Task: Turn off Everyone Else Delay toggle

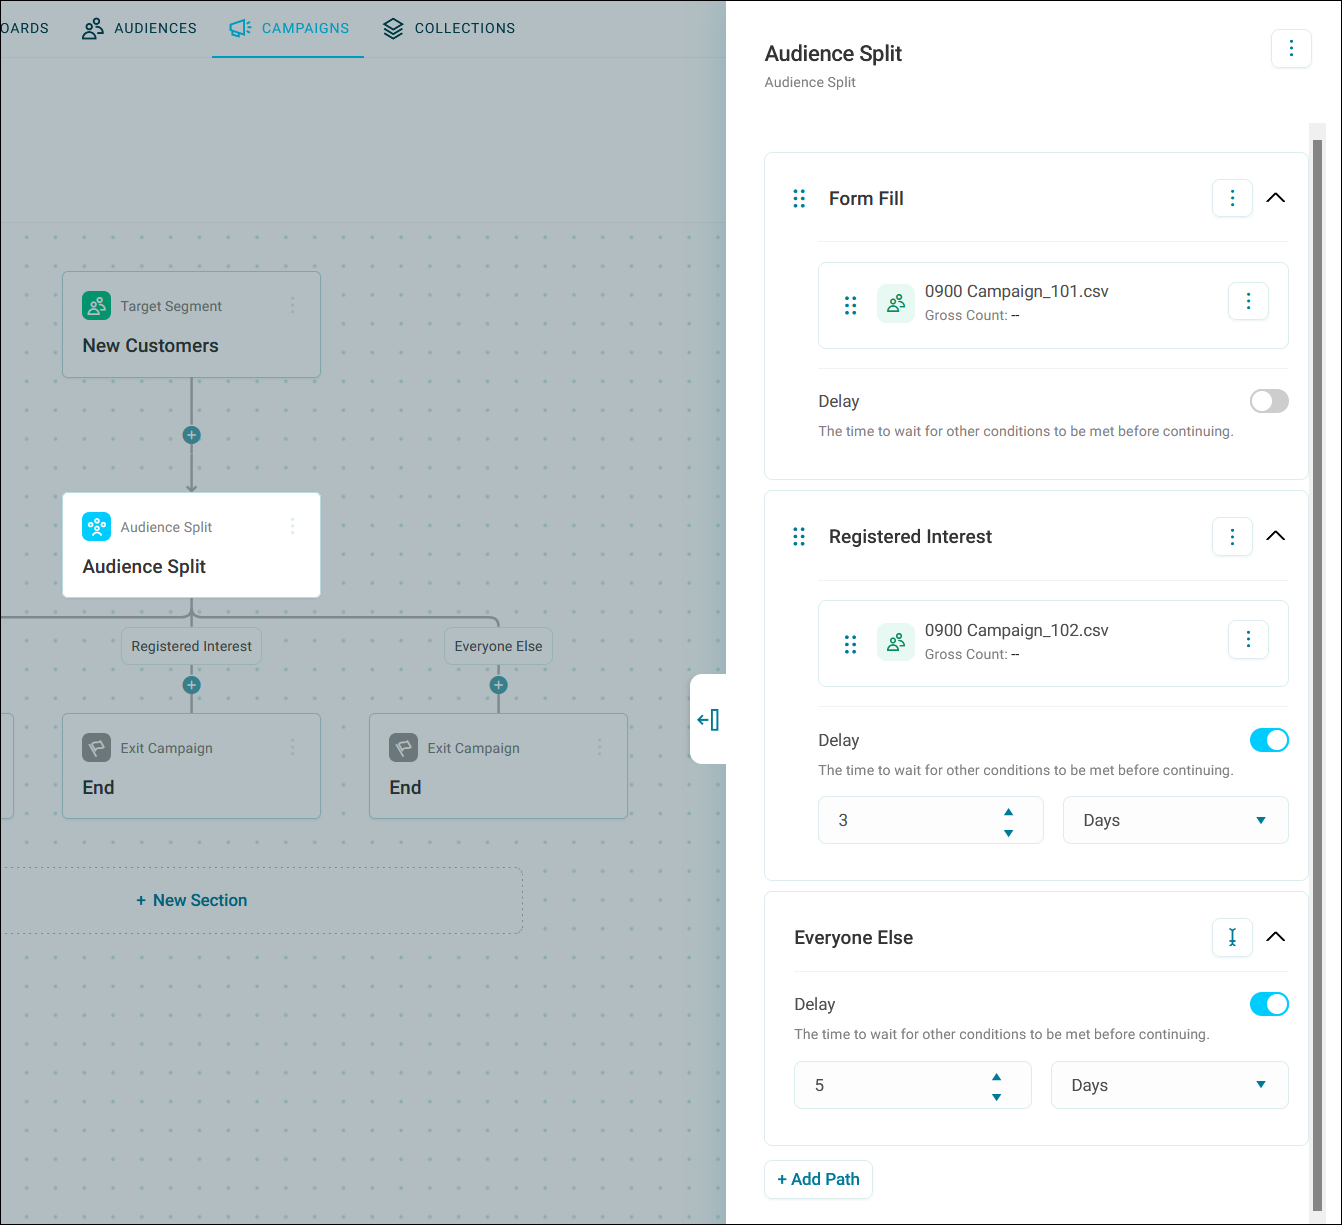Action: (1269, 1004)
